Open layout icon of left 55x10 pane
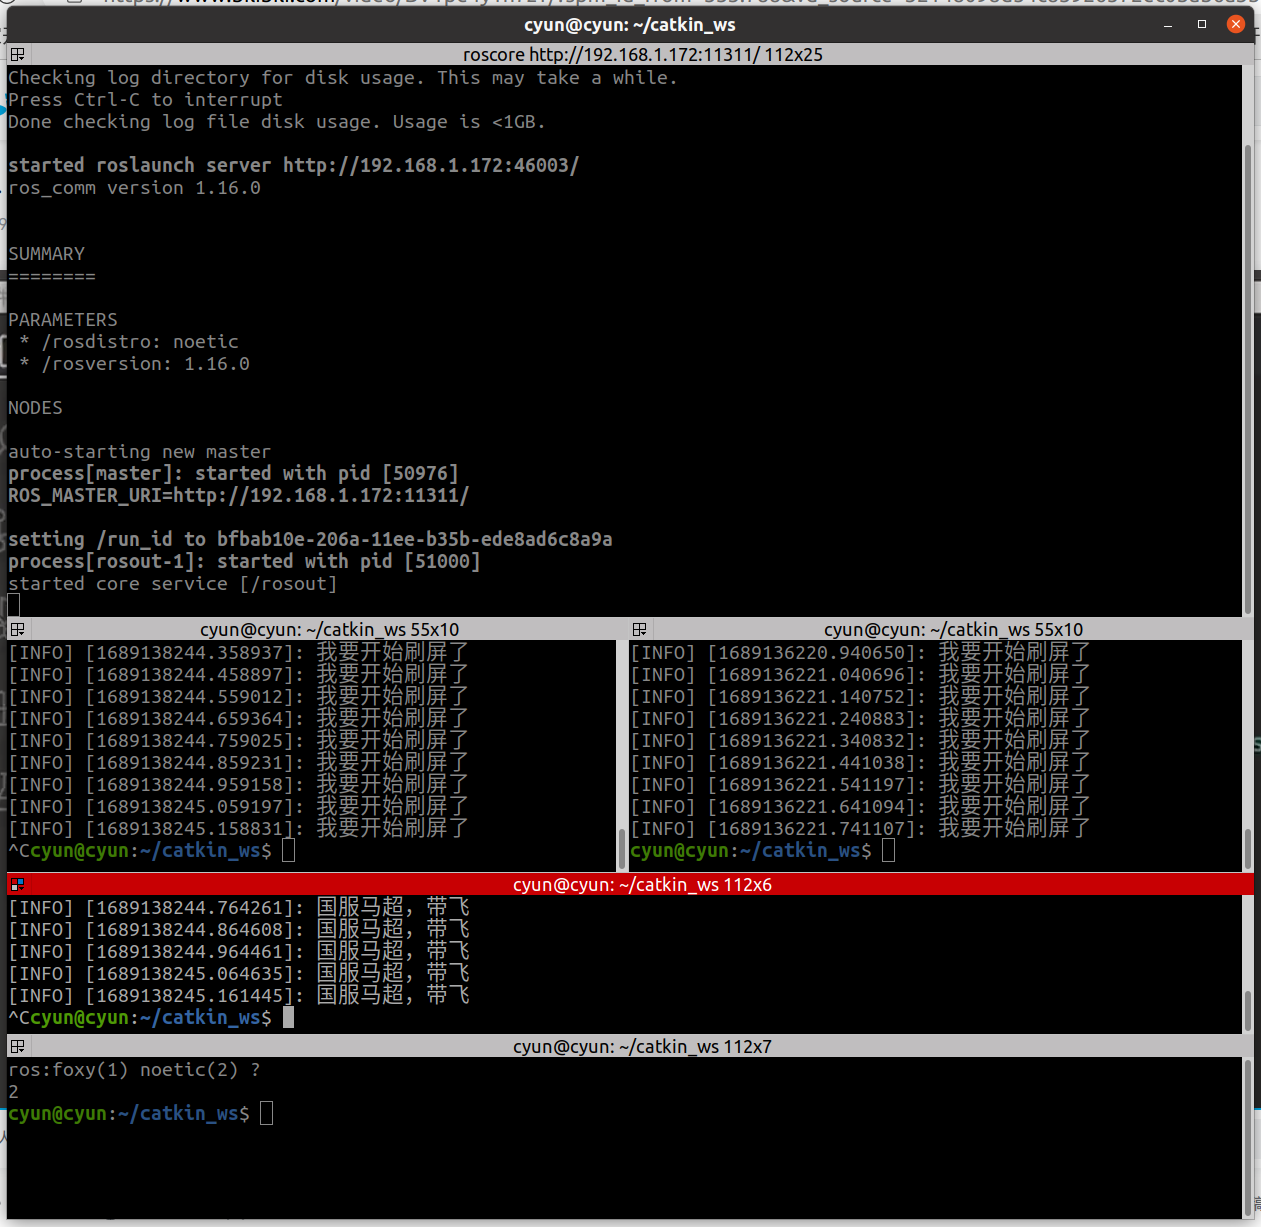The width and height of the screenshot is (1261, 1227). click(x=18, y=629)
